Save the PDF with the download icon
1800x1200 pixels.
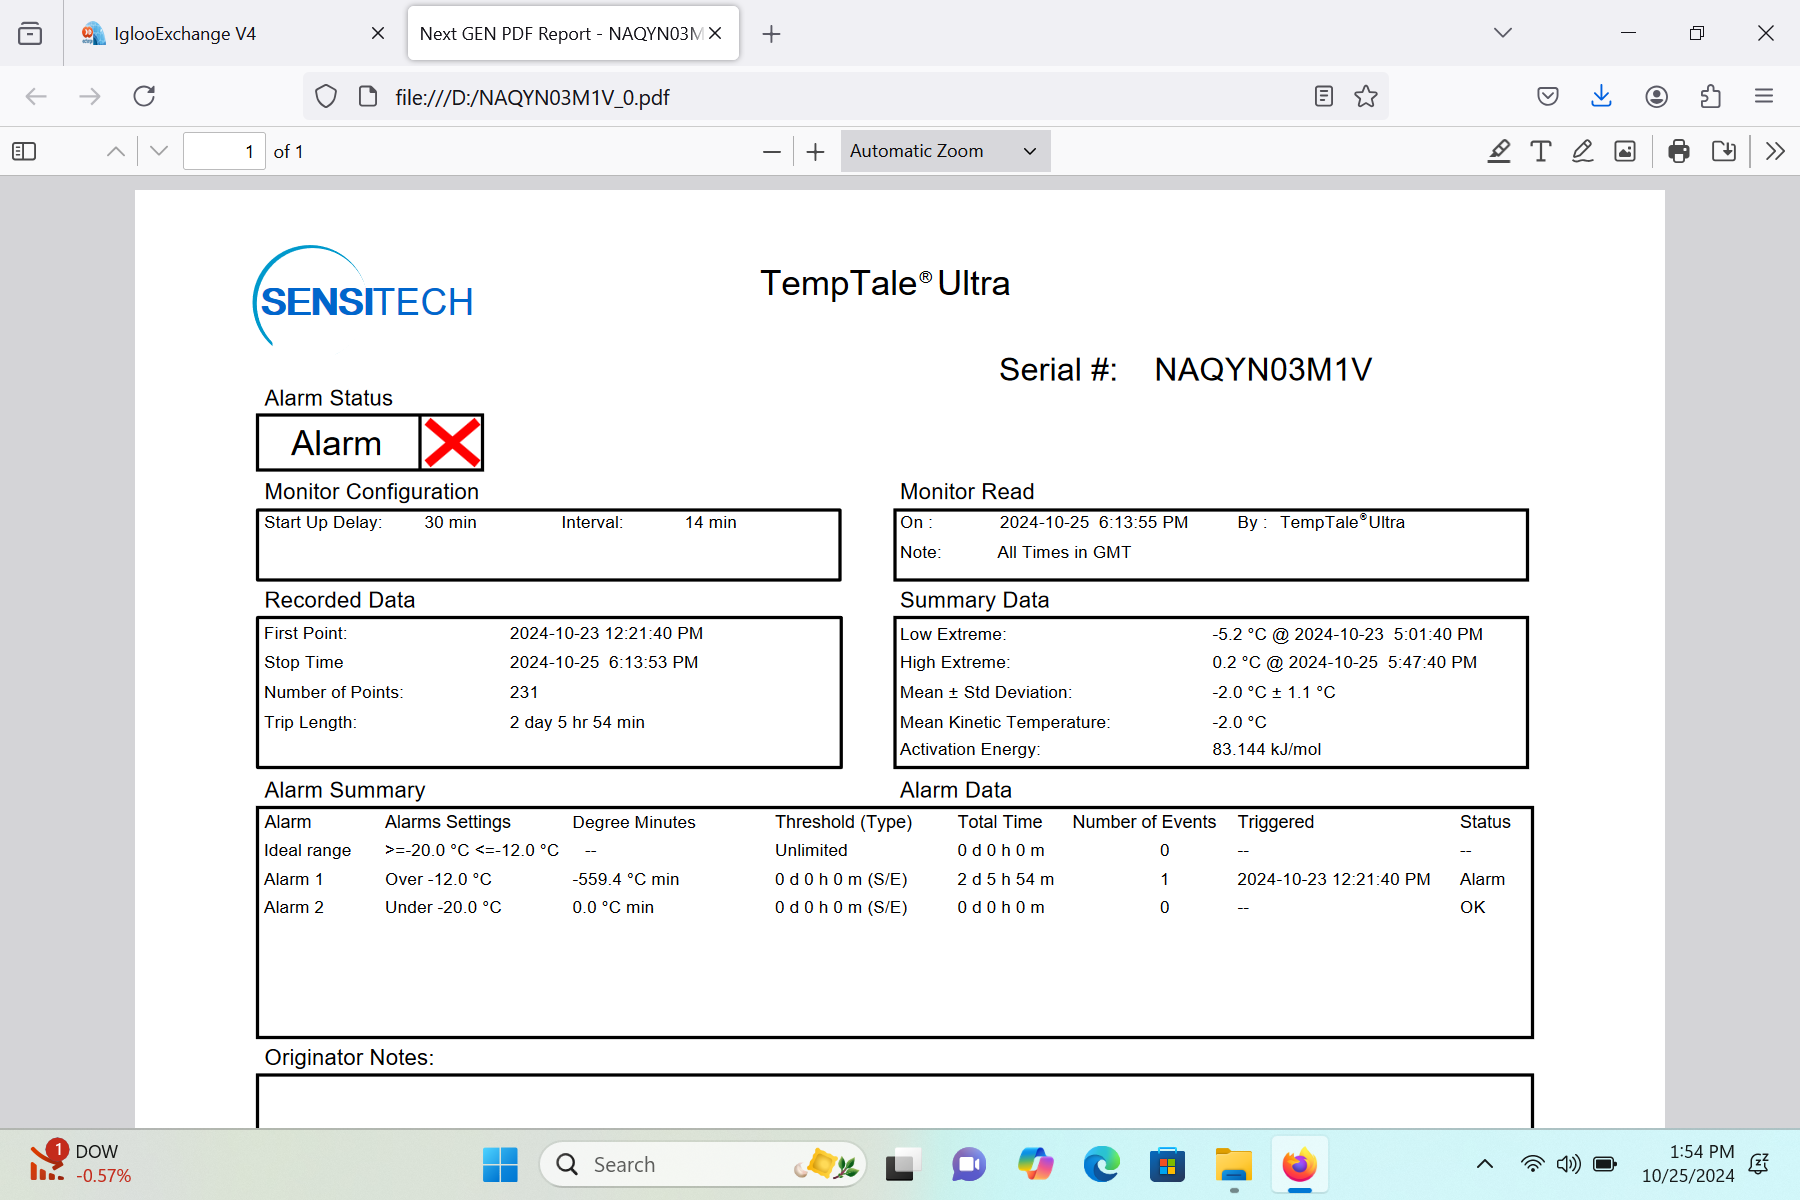(1724, 151)
